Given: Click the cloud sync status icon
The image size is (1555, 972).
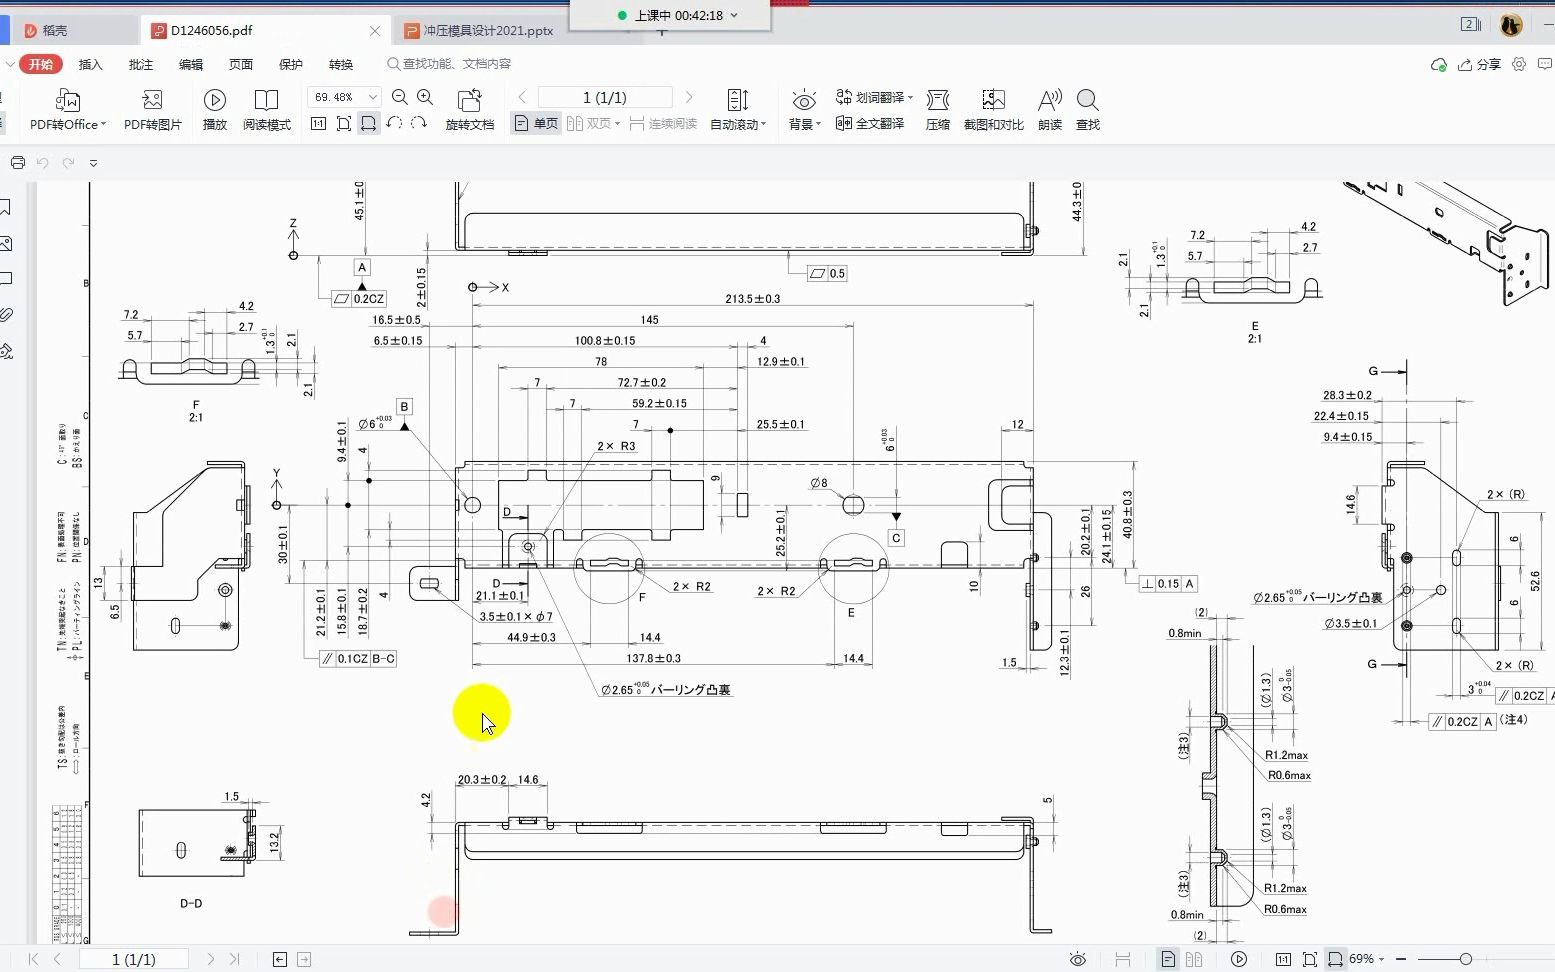Looking at the screenshot, I should tap(1438, 64).
